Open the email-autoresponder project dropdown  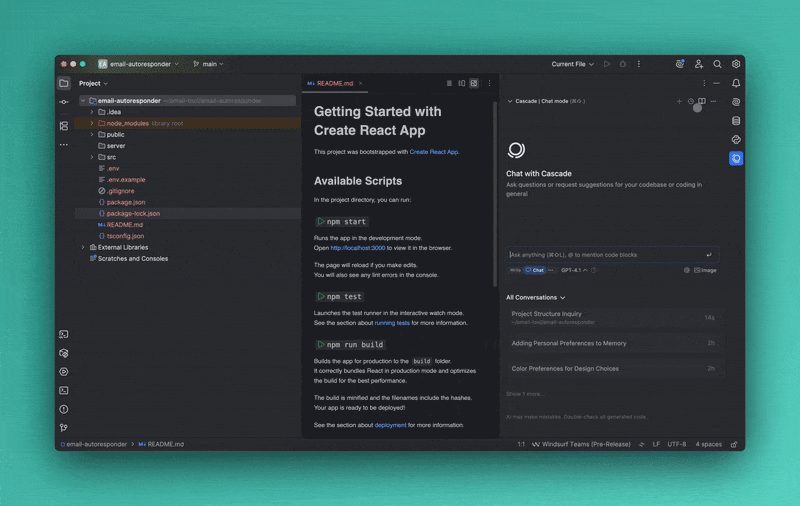click(139, 64)
